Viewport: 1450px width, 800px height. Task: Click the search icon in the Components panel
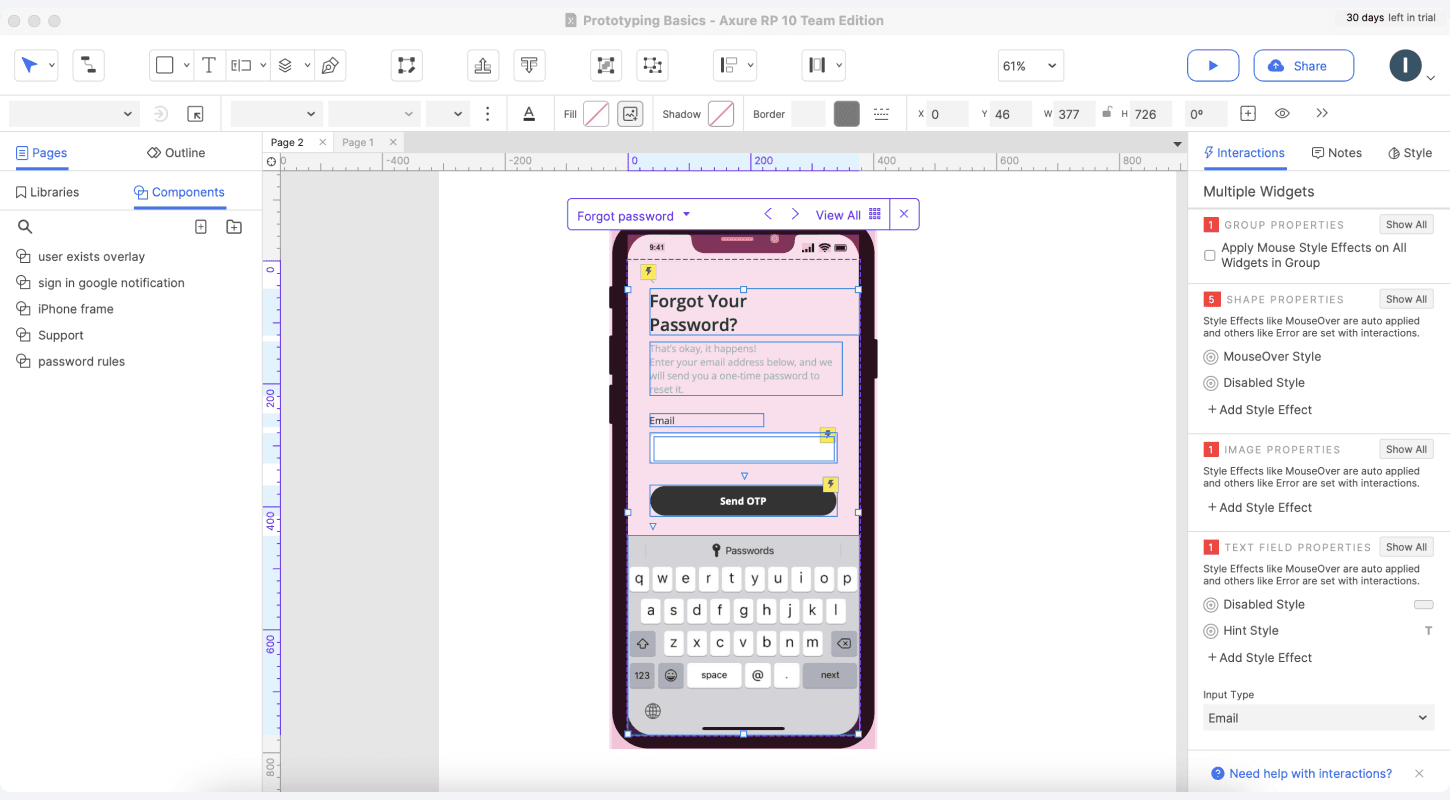(x=25, y=226)
